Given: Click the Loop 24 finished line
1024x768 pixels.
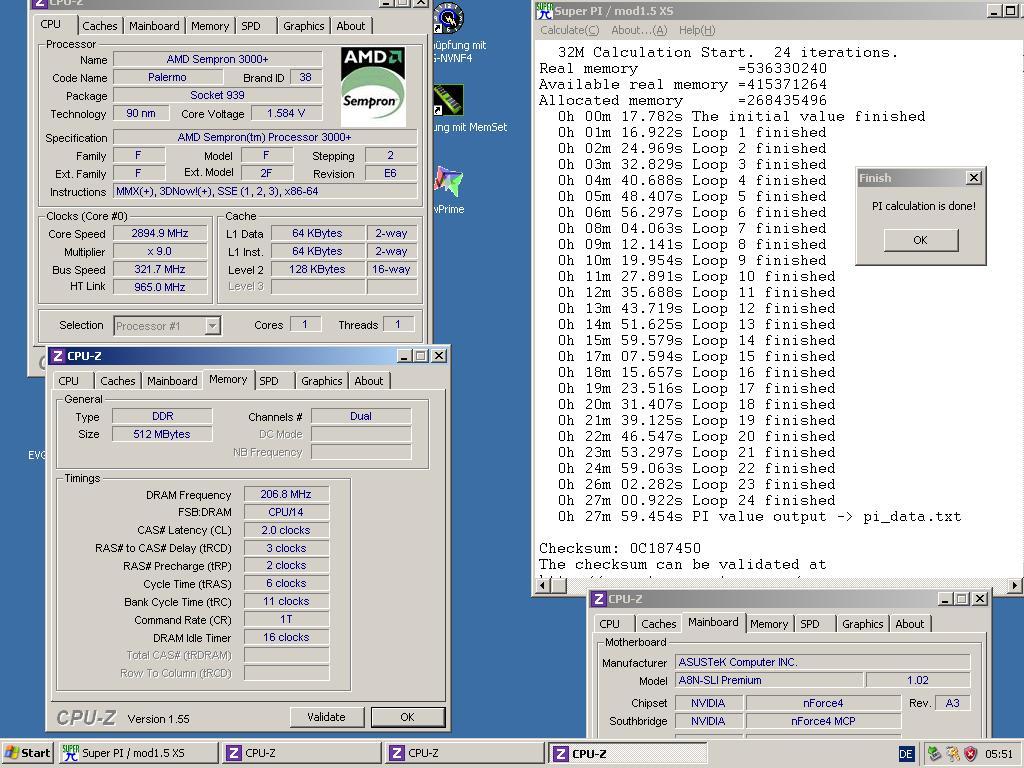Looking at the screenshot, I should tap(696, 500).
